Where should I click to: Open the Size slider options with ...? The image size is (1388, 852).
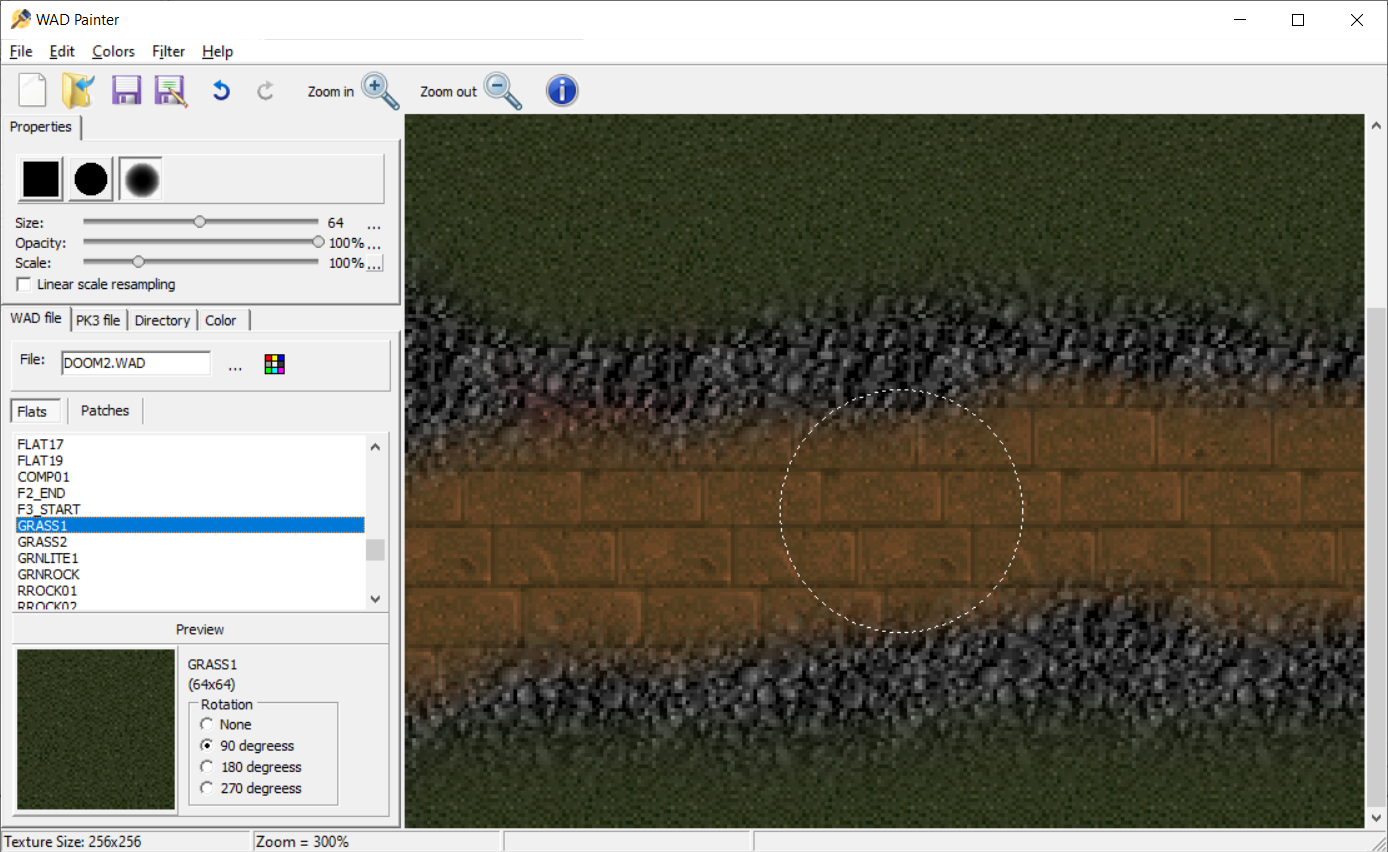pos(373,227)
